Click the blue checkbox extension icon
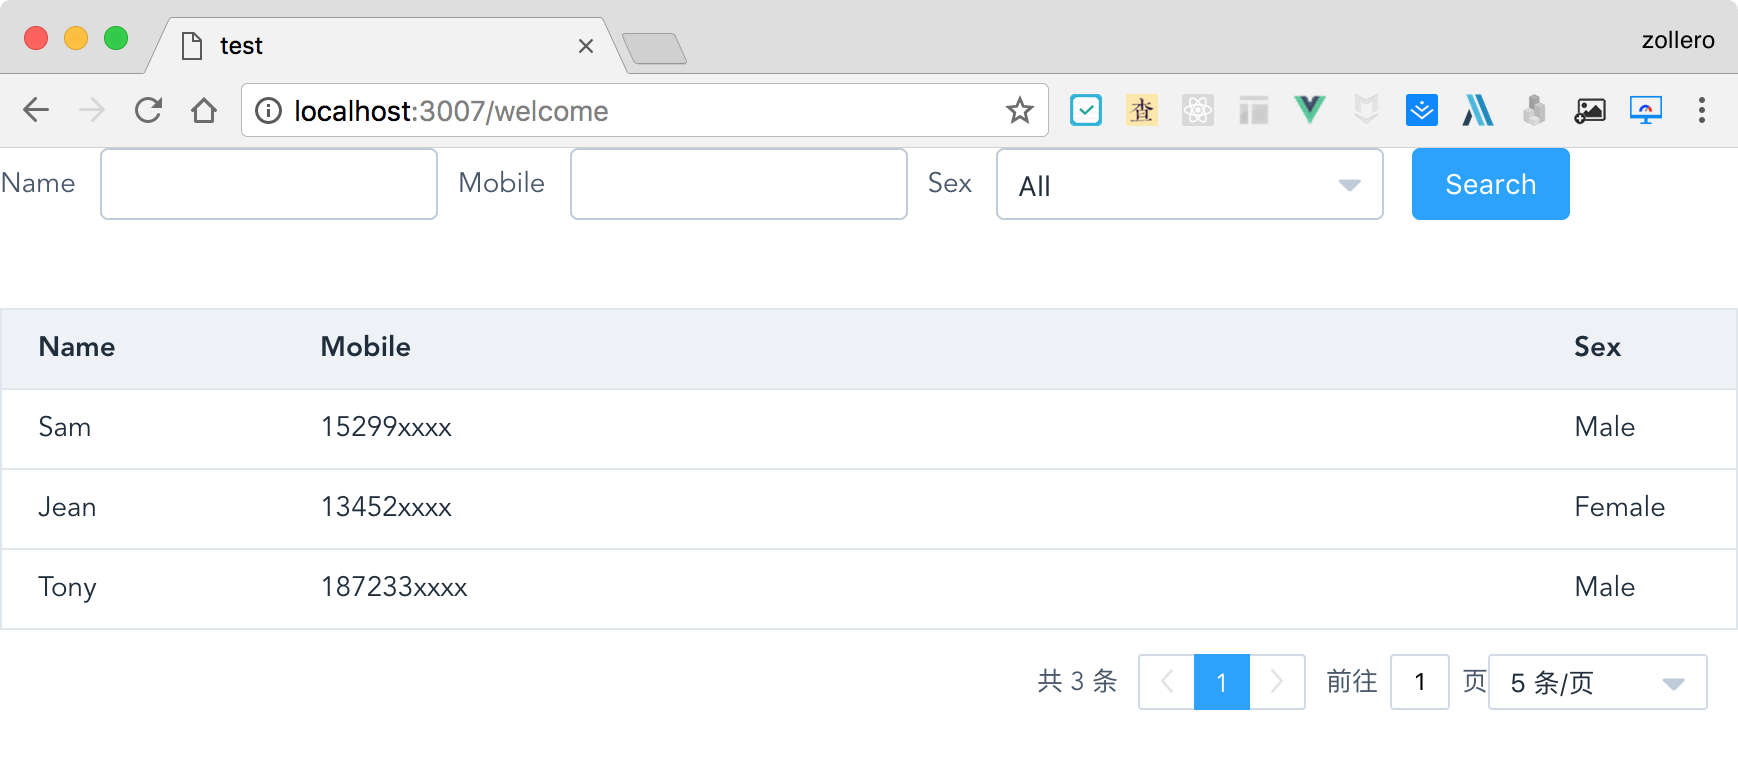Viewport: 1738px width, 760px height. click(x=1085, y=110)
